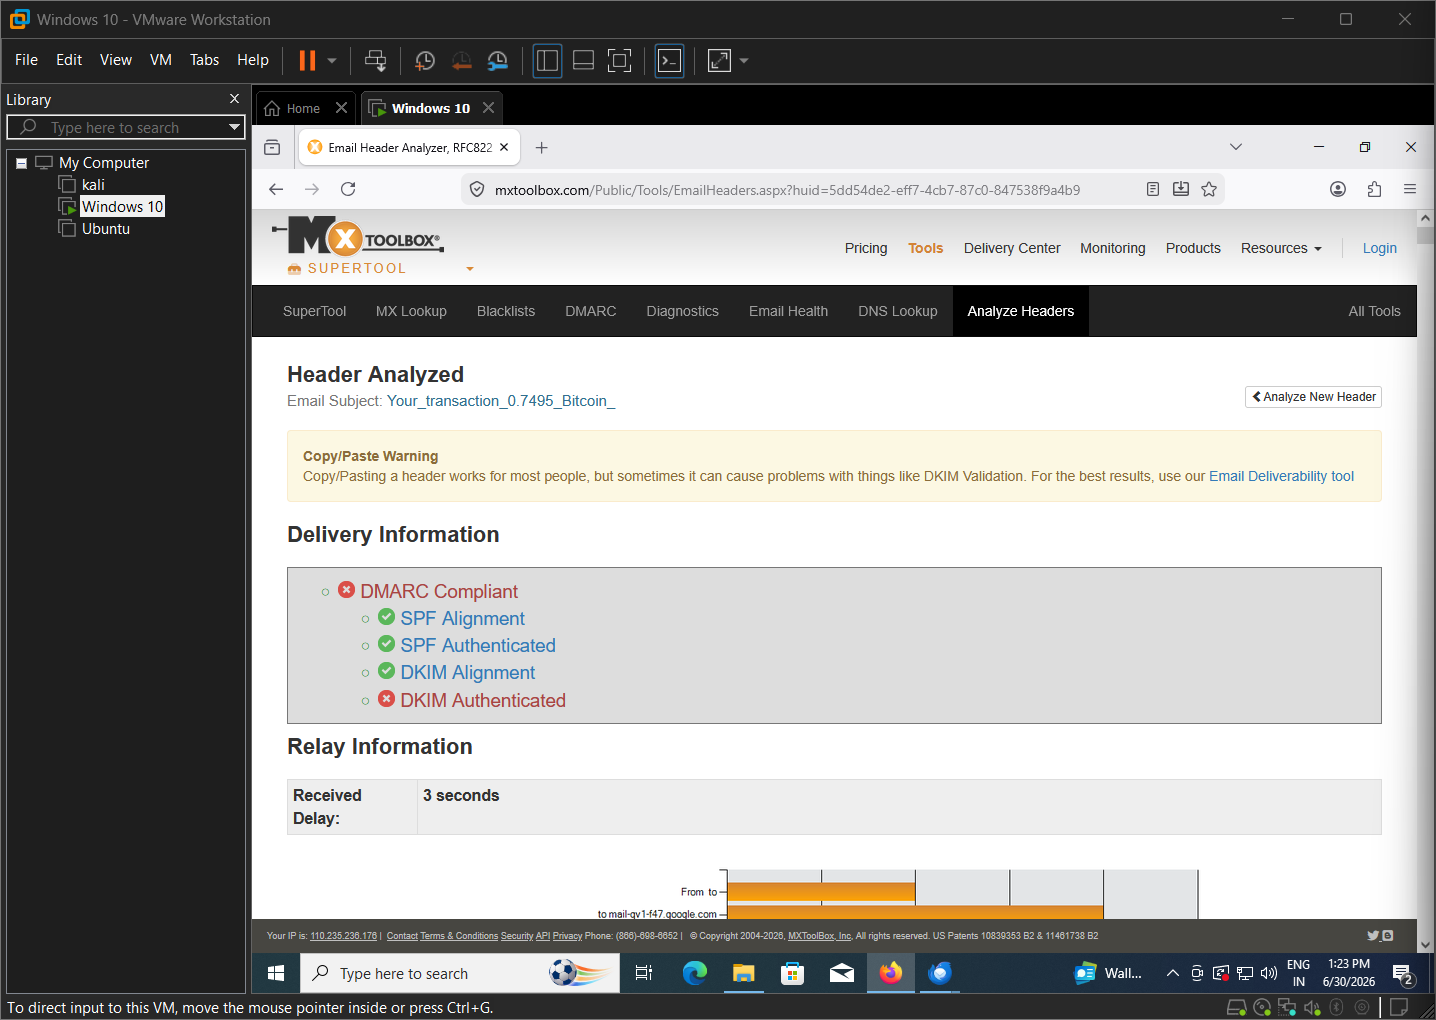This screenshot has height=1020, width=1436.
Task: Open the All Tools tab
Action: pyautogui.click(x=1374, y=311)
